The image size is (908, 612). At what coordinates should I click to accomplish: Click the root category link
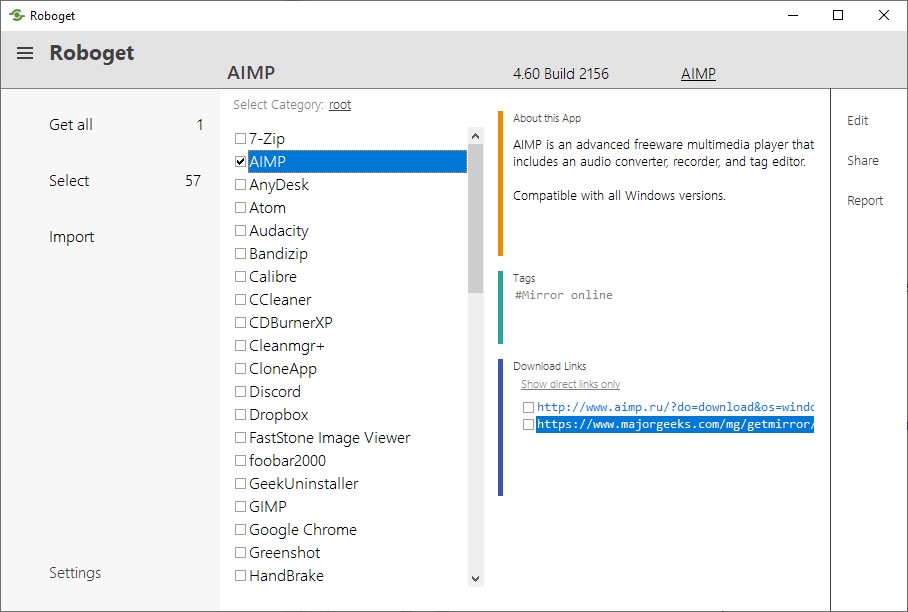click(340, 104)
